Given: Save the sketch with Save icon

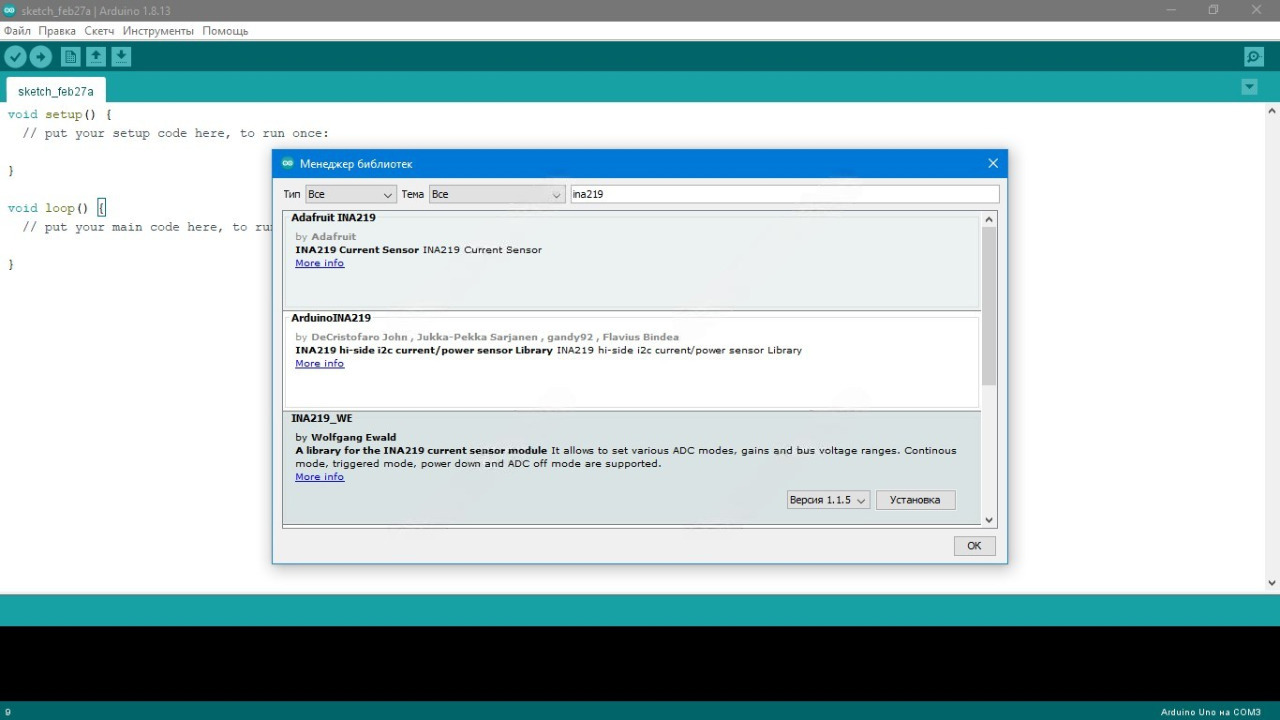Looking at the screenshot, I should 121,57.
